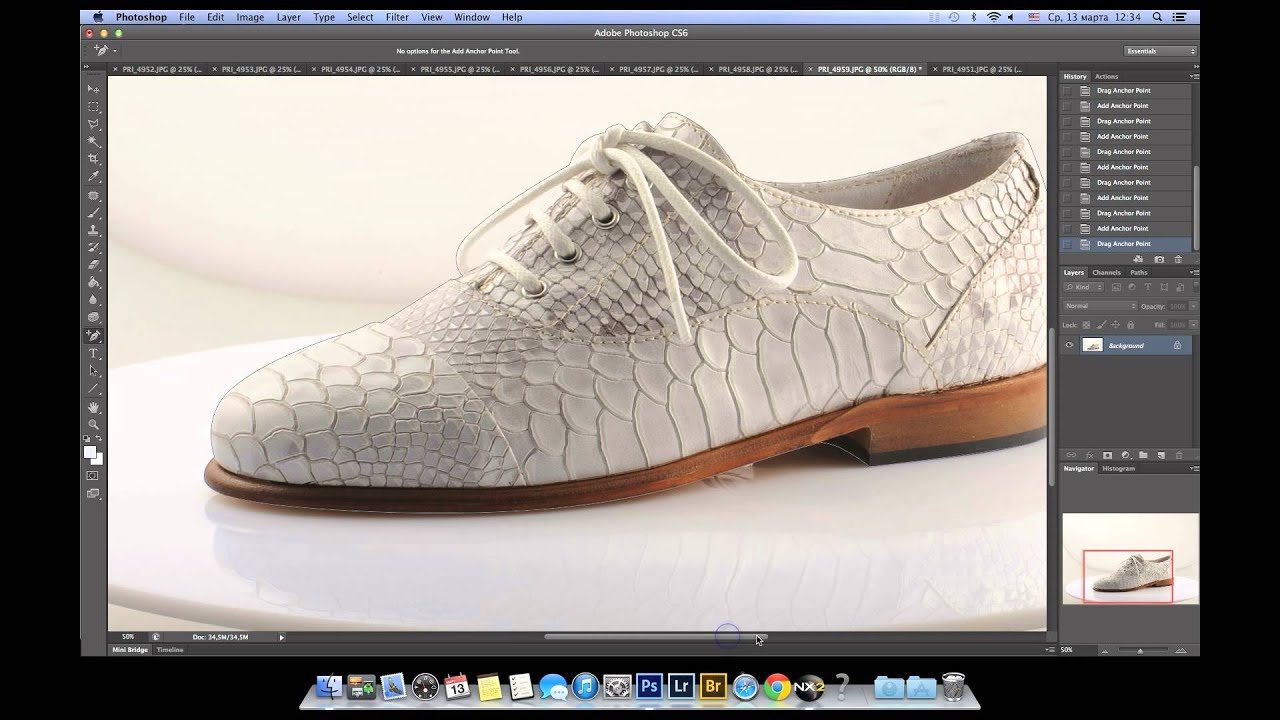Open the Window menu

click(x=472, y=17)
